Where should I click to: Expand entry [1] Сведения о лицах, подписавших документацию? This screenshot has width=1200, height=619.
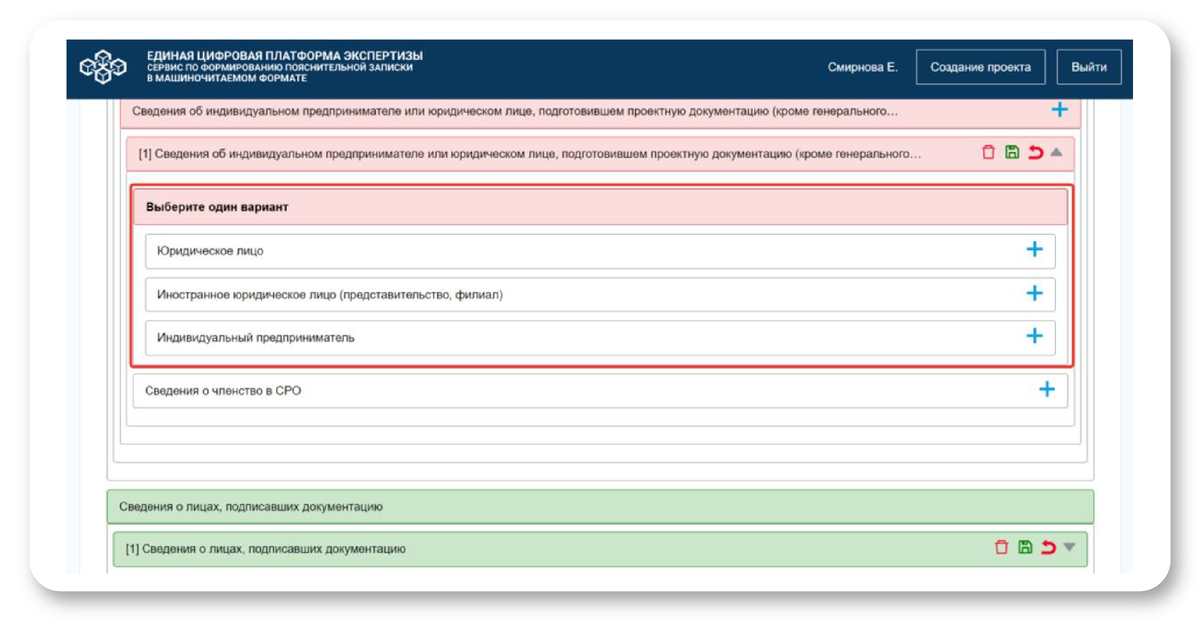[1069, 548]
